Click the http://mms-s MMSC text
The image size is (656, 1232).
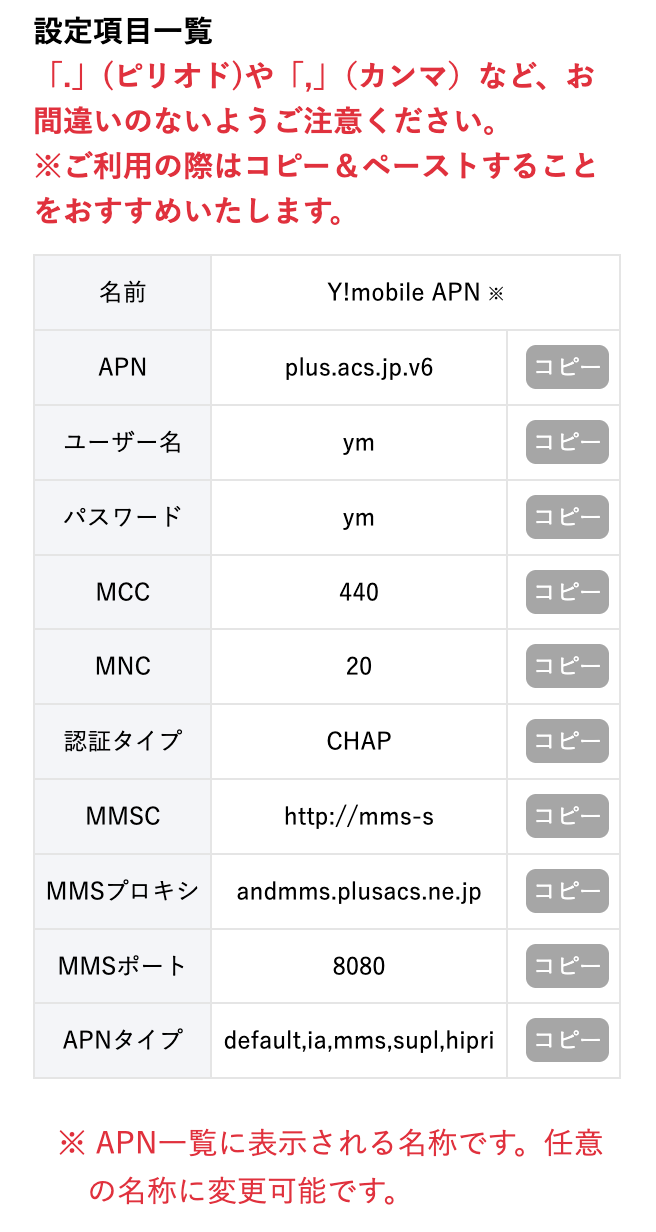(x=359, y=816)
